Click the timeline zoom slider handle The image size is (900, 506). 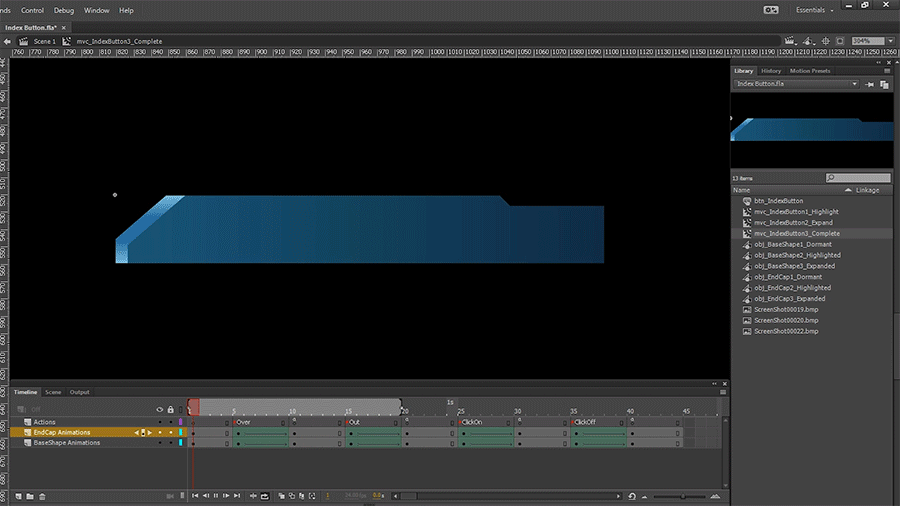click(682, 496)
